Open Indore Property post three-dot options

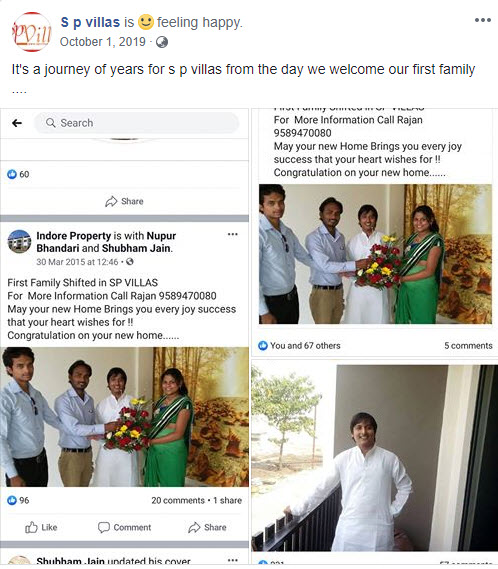pos(233,234)
